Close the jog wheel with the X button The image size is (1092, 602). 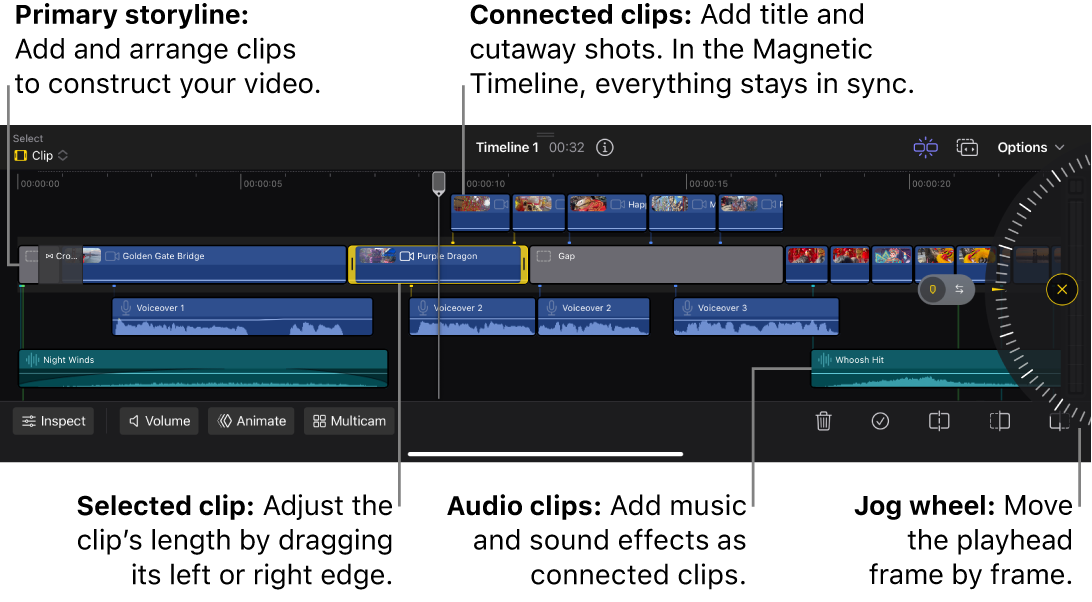1062,289
